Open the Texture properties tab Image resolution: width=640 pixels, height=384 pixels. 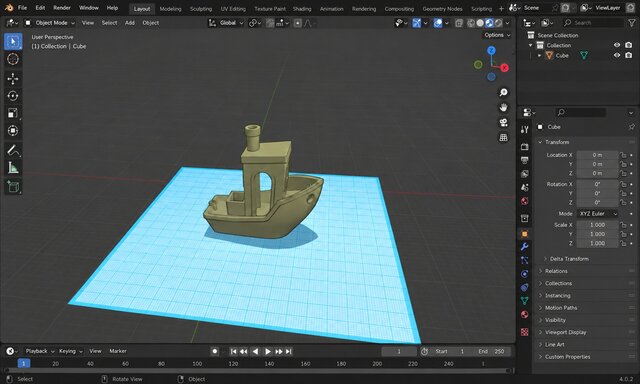tap(525, 332)
